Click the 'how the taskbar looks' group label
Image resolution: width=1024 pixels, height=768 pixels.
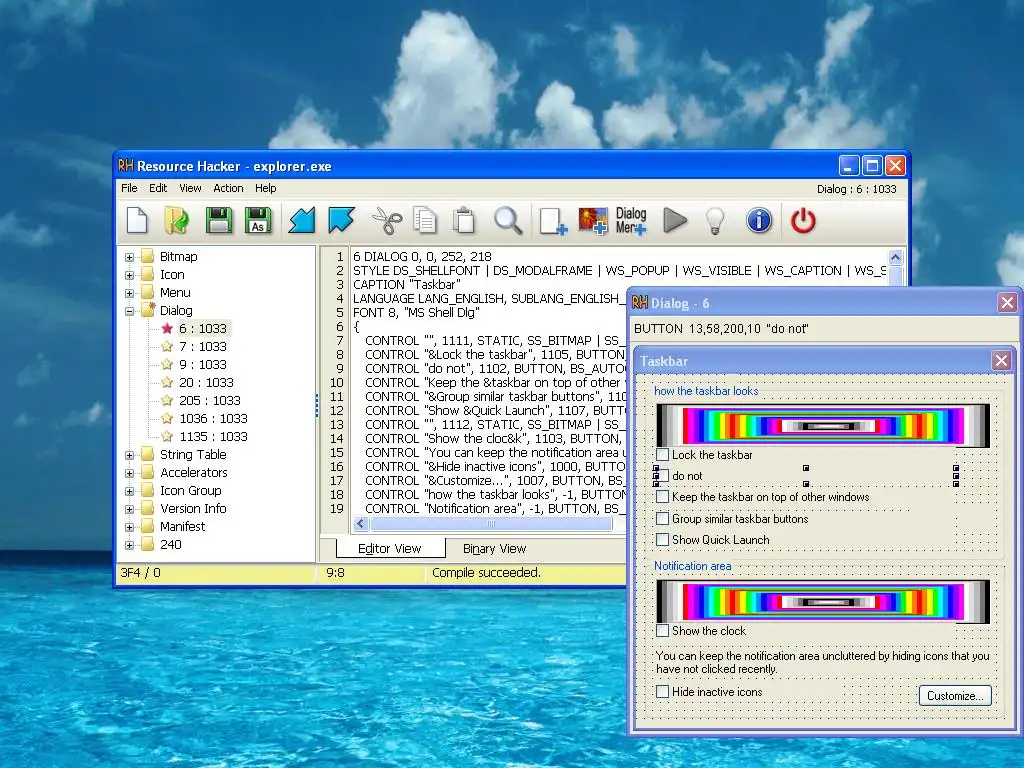click(706, 391)
